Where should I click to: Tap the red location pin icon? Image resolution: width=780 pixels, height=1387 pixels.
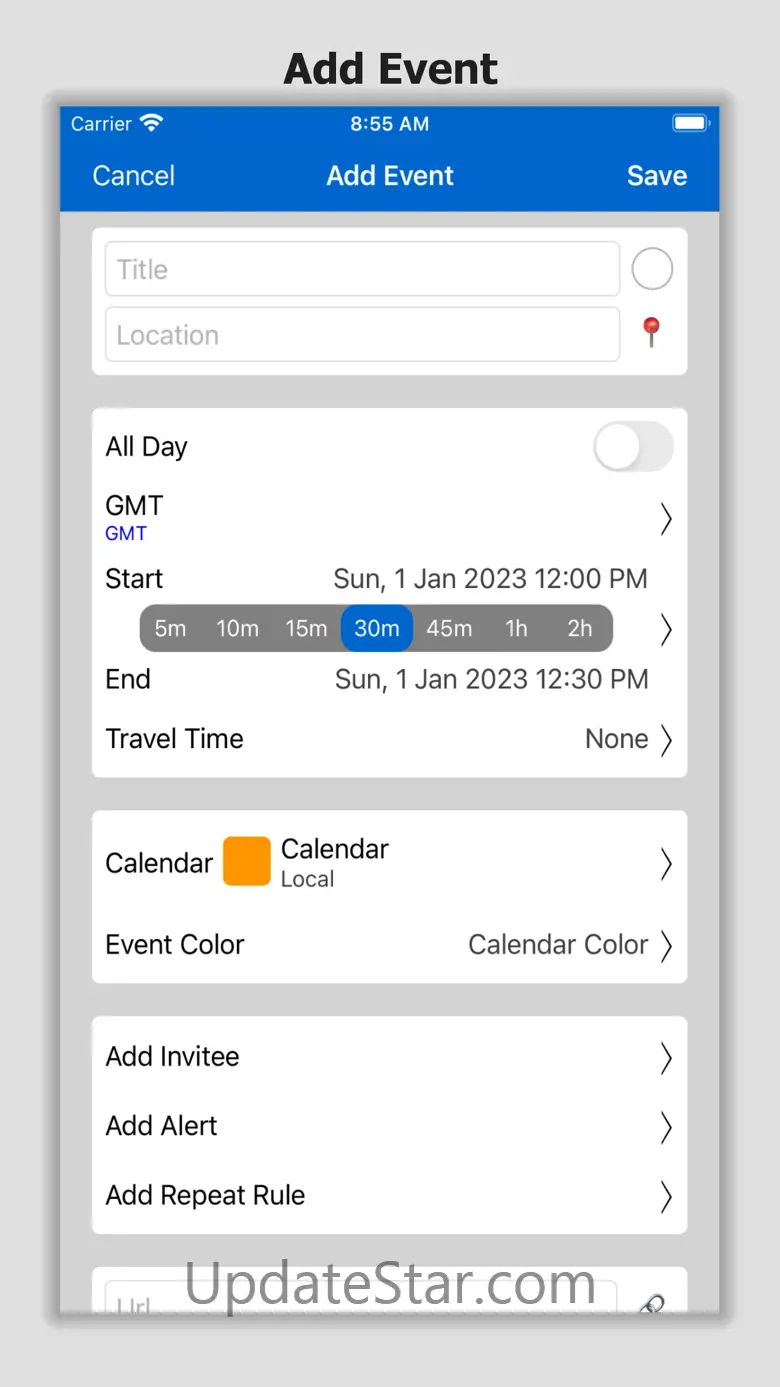[x=651, y=332]
